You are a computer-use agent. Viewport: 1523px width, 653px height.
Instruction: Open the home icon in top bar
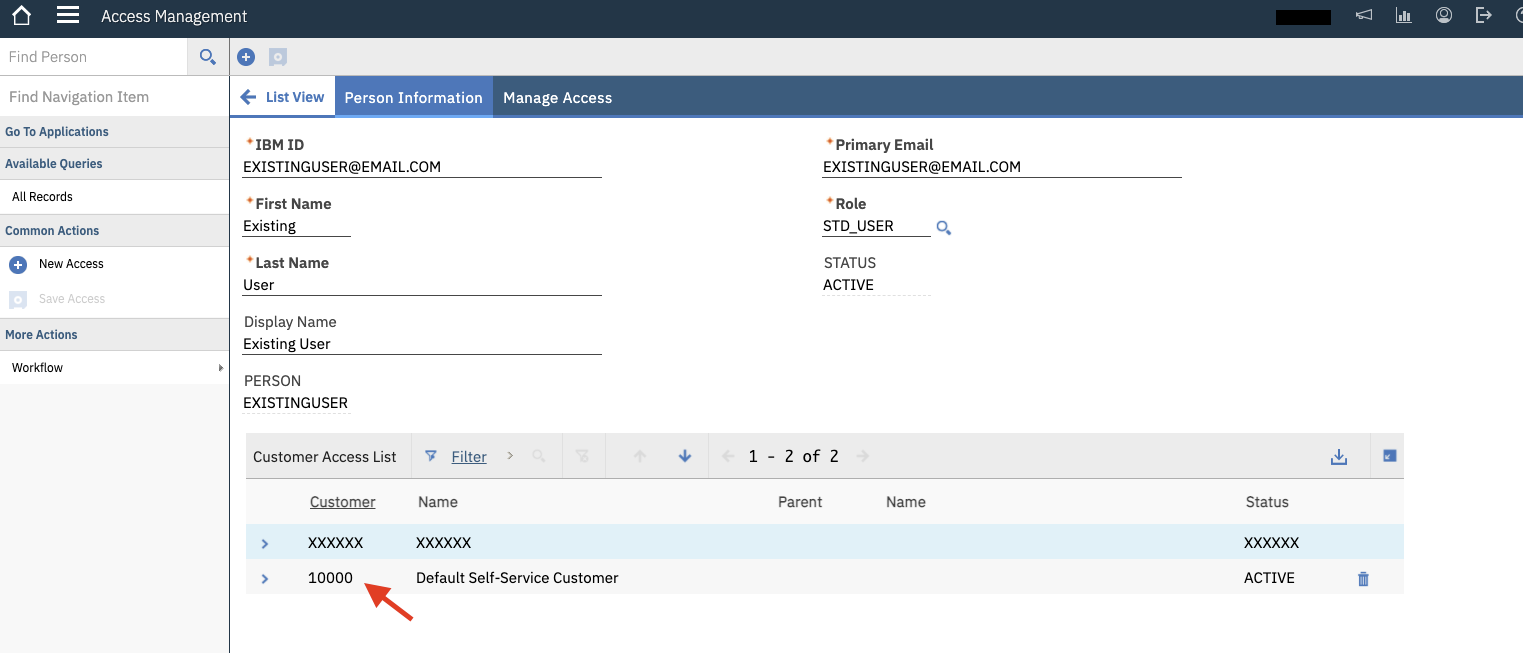[20, 15]
